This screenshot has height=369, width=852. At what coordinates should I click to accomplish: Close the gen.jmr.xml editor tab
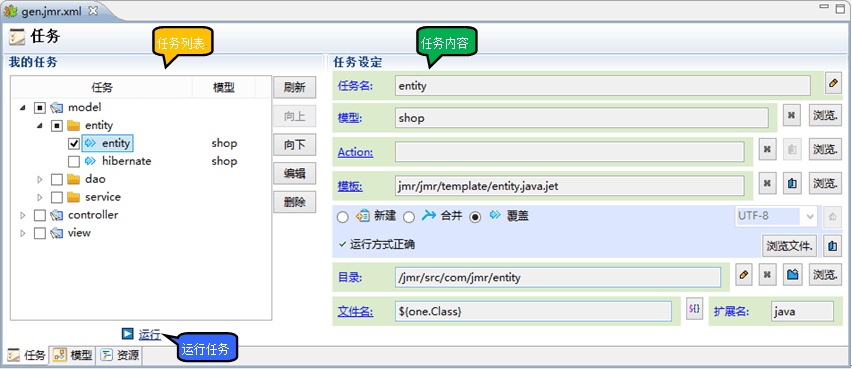pos(93,10)
